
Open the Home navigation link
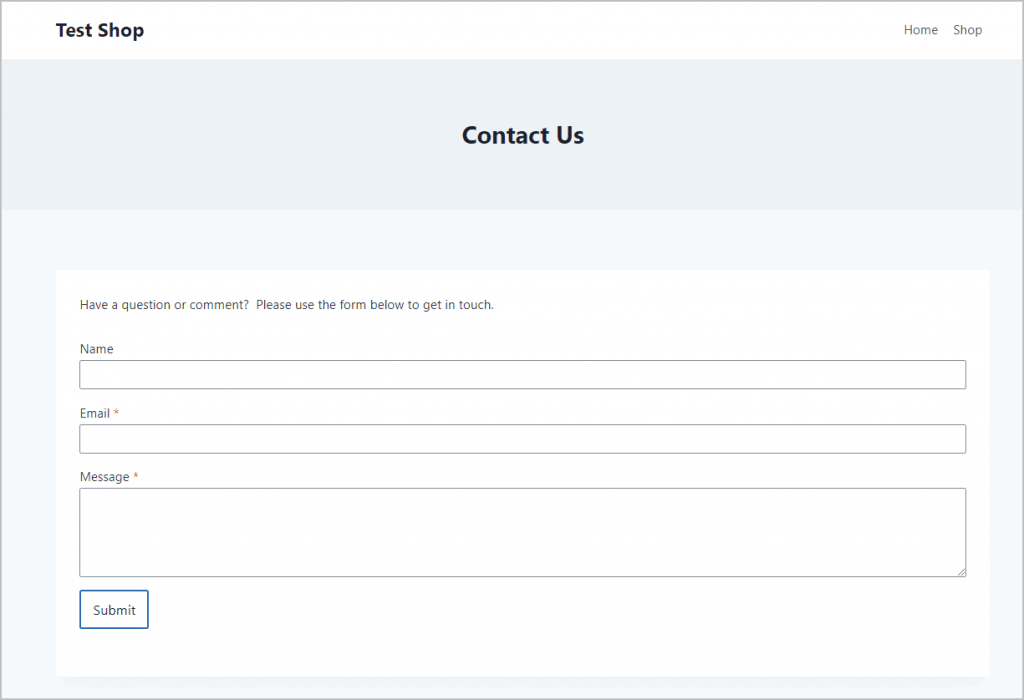[x=920, y=30]
